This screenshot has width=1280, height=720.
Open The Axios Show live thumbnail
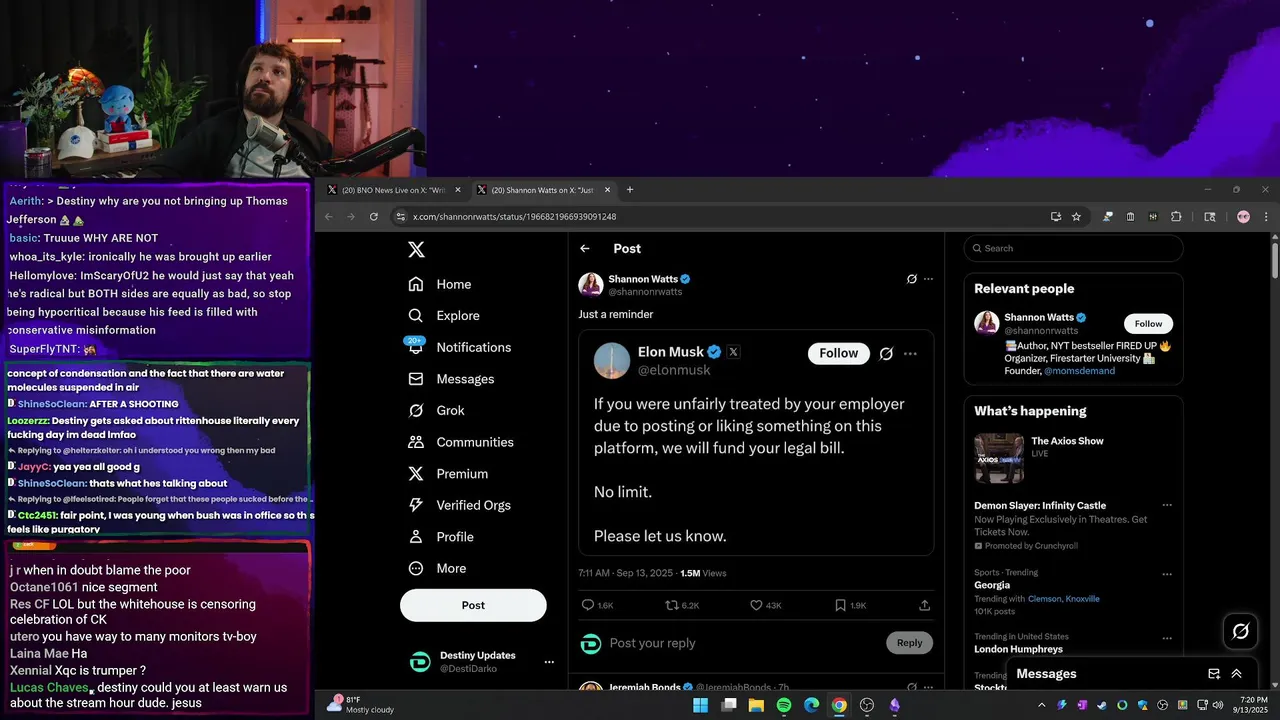coord(999,458)
